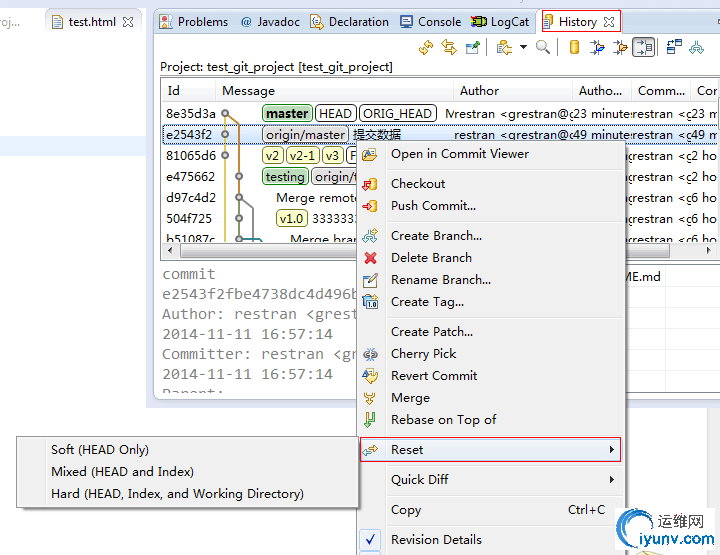Open the Declaration tab
This screenshot has height=555, width=720.
pyautogui.click(x=349, y=22)
